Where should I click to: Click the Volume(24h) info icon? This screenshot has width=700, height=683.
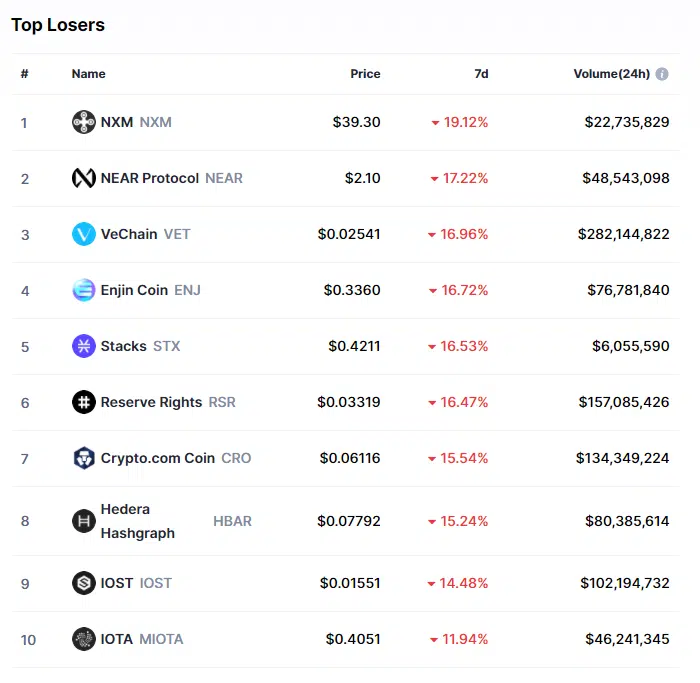662,74
